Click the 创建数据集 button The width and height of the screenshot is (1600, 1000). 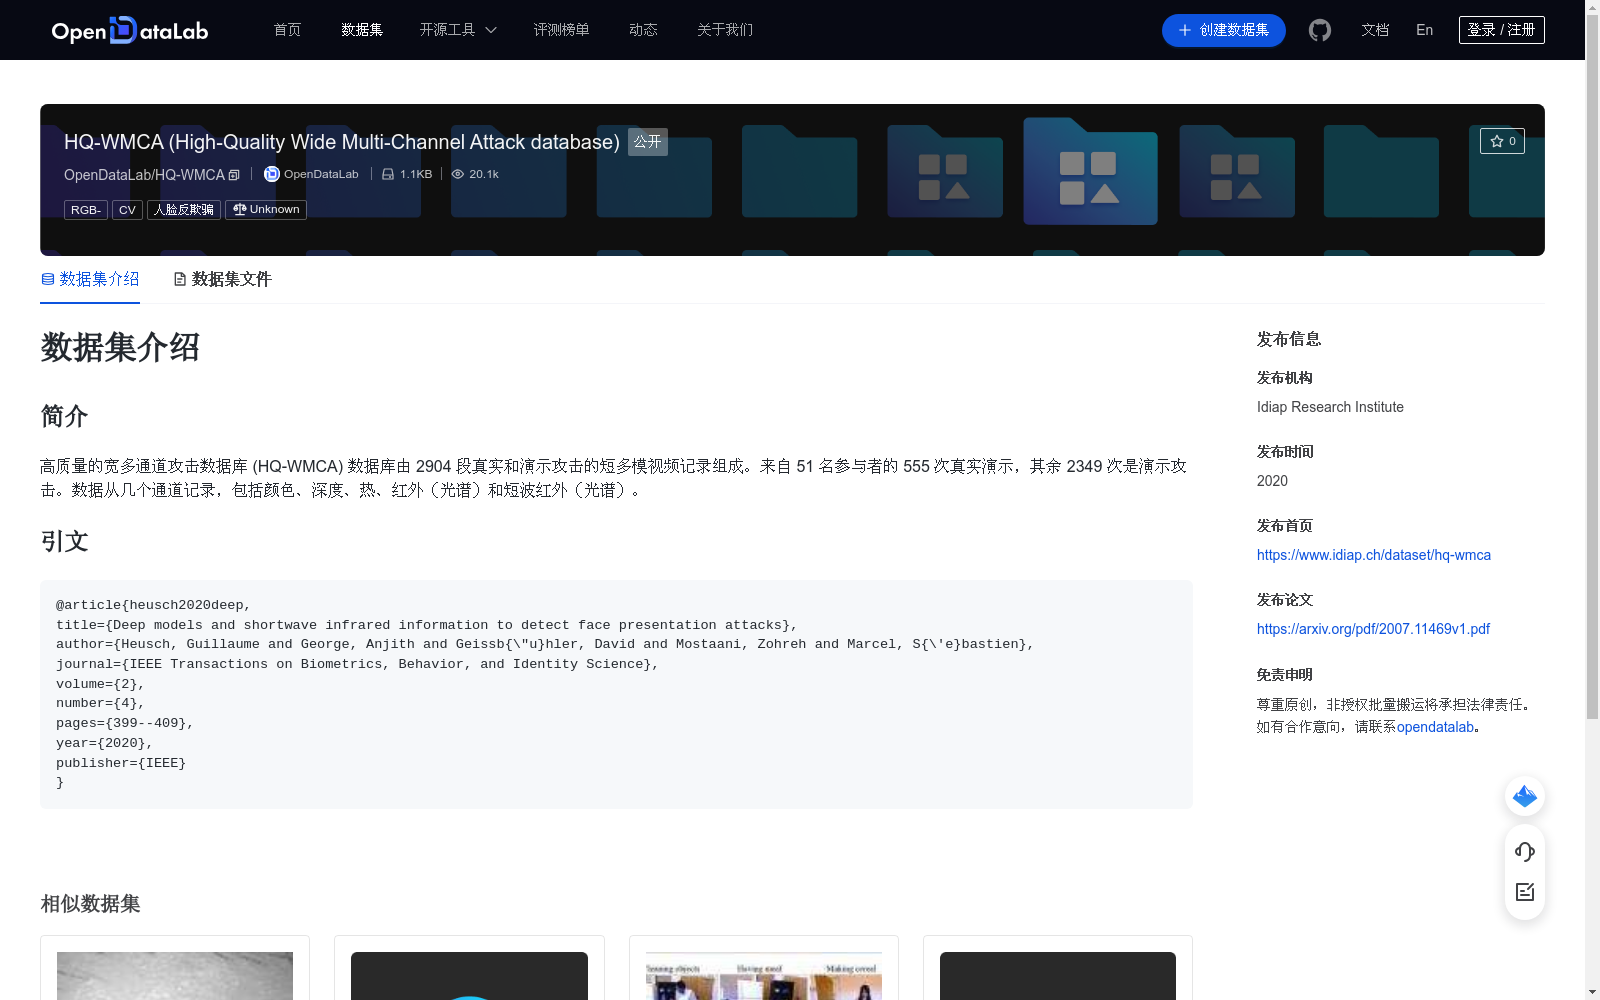pos(1224,30)
